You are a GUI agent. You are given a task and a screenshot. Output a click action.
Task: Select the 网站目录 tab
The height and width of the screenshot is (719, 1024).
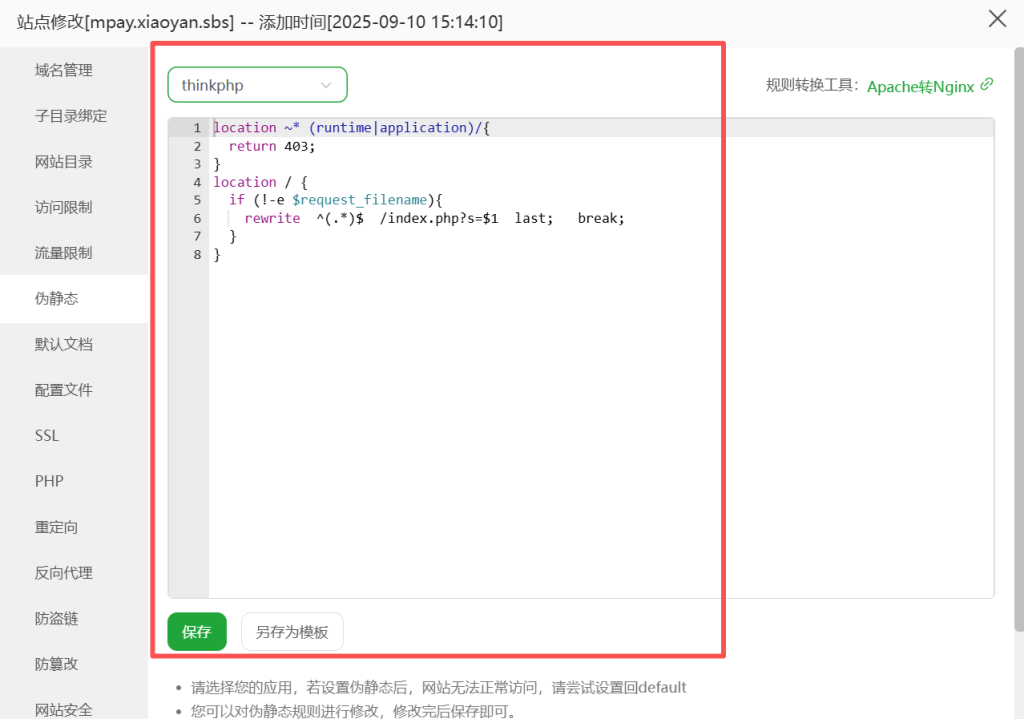pos(64,162)
